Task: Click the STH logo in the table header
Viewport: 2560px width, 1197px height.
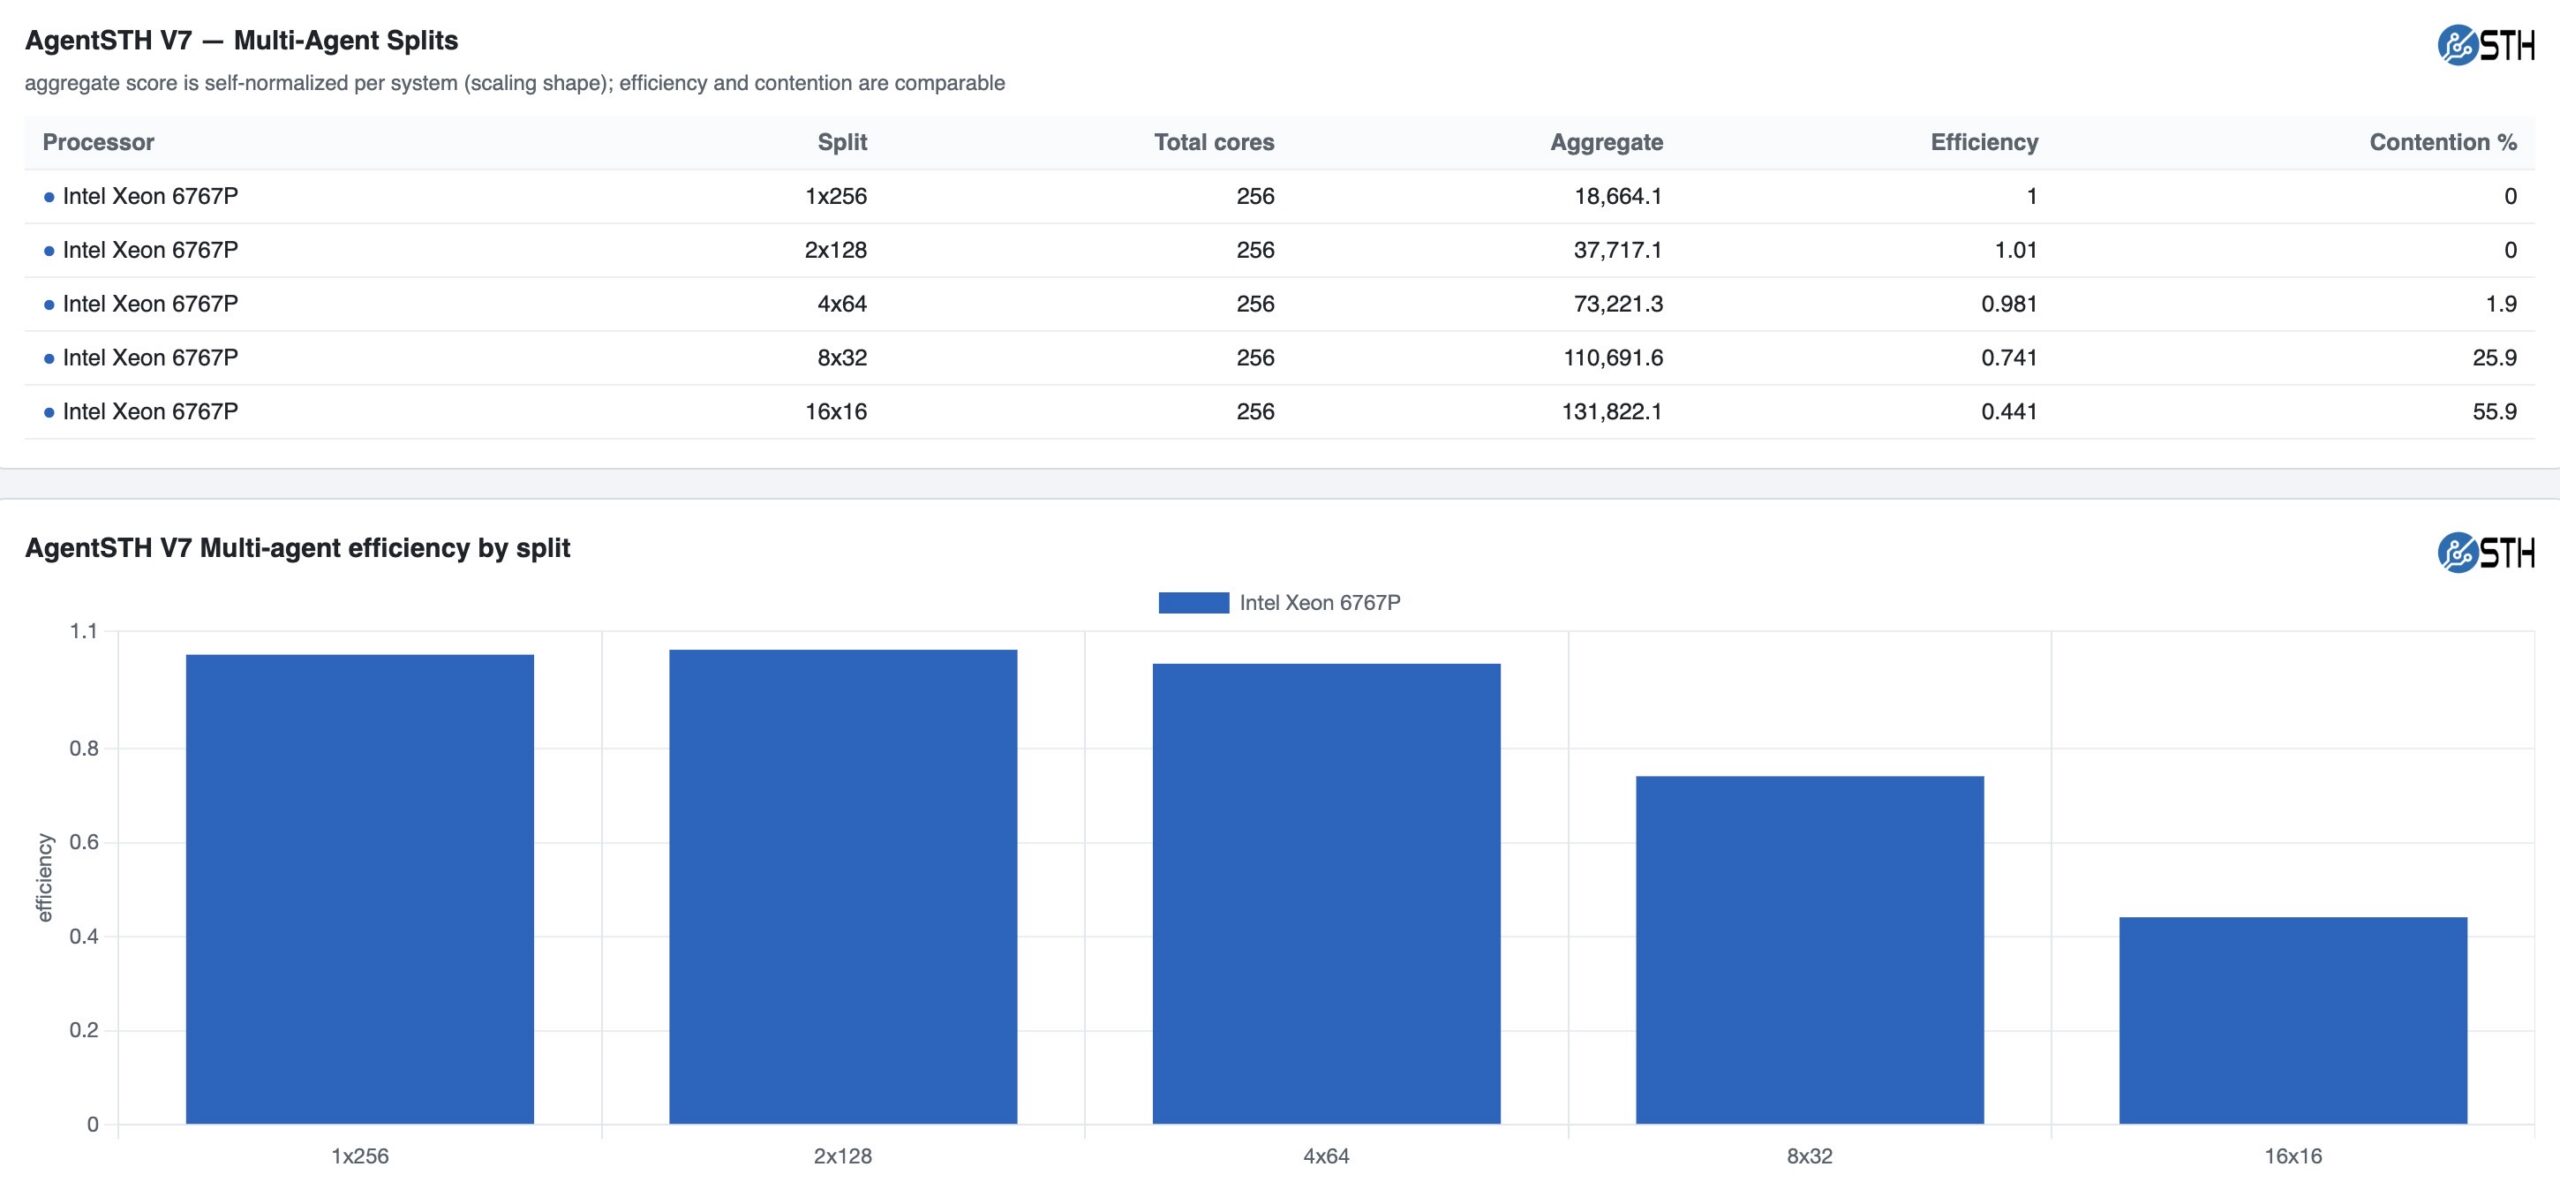Action: coord(2485,45)
